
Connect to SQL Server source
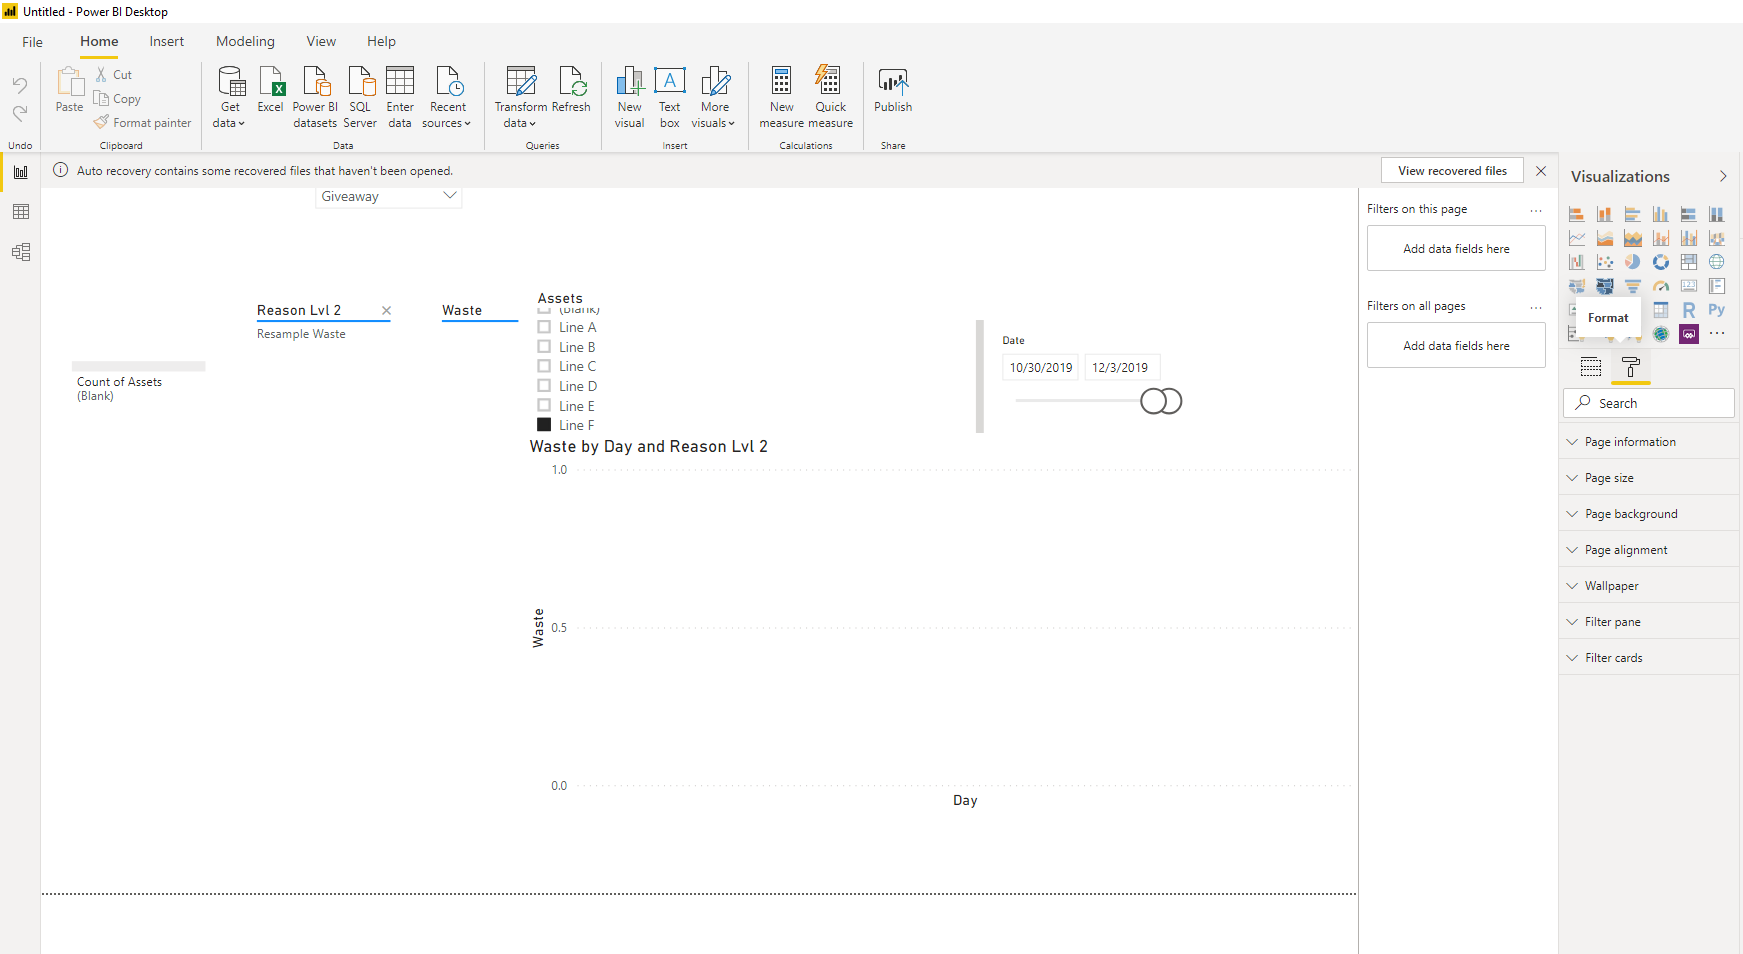360,97
